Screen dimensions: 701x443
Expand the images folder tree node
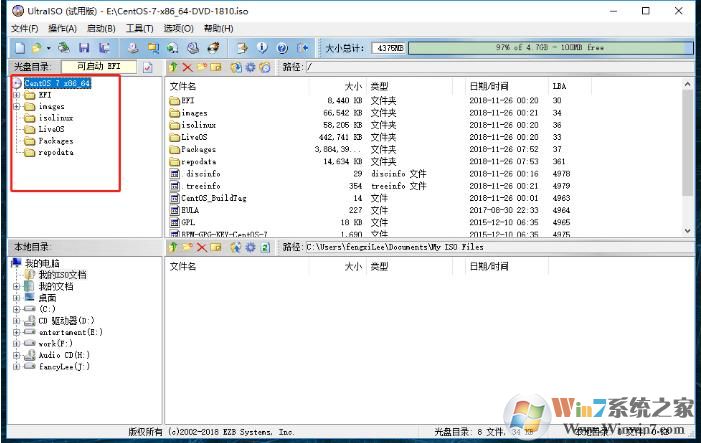point(16,106)
